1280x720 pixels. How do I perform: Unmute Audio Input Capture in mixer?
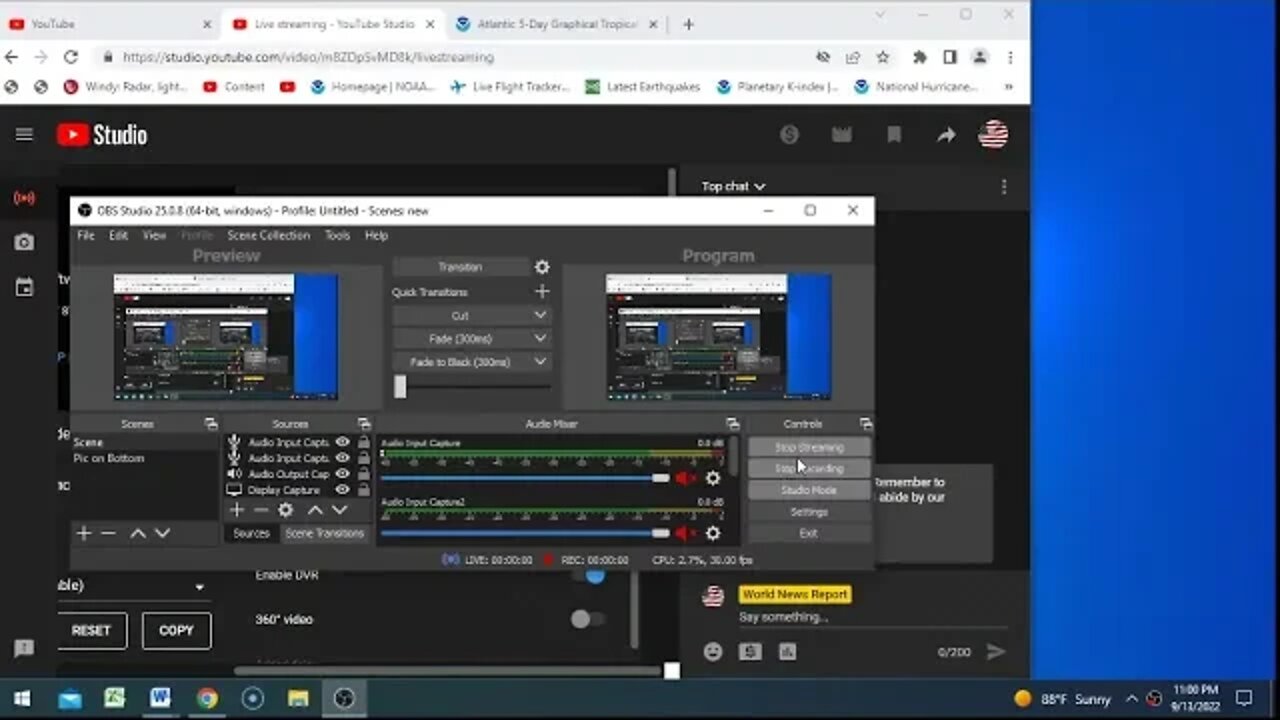(686, 479)
